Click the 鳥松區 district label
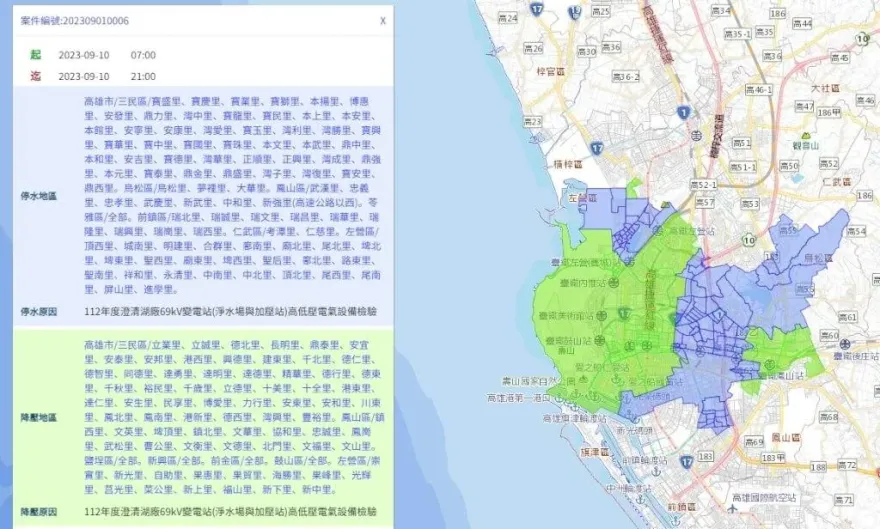This screenshot has width=880, height=529. point(818,259)
